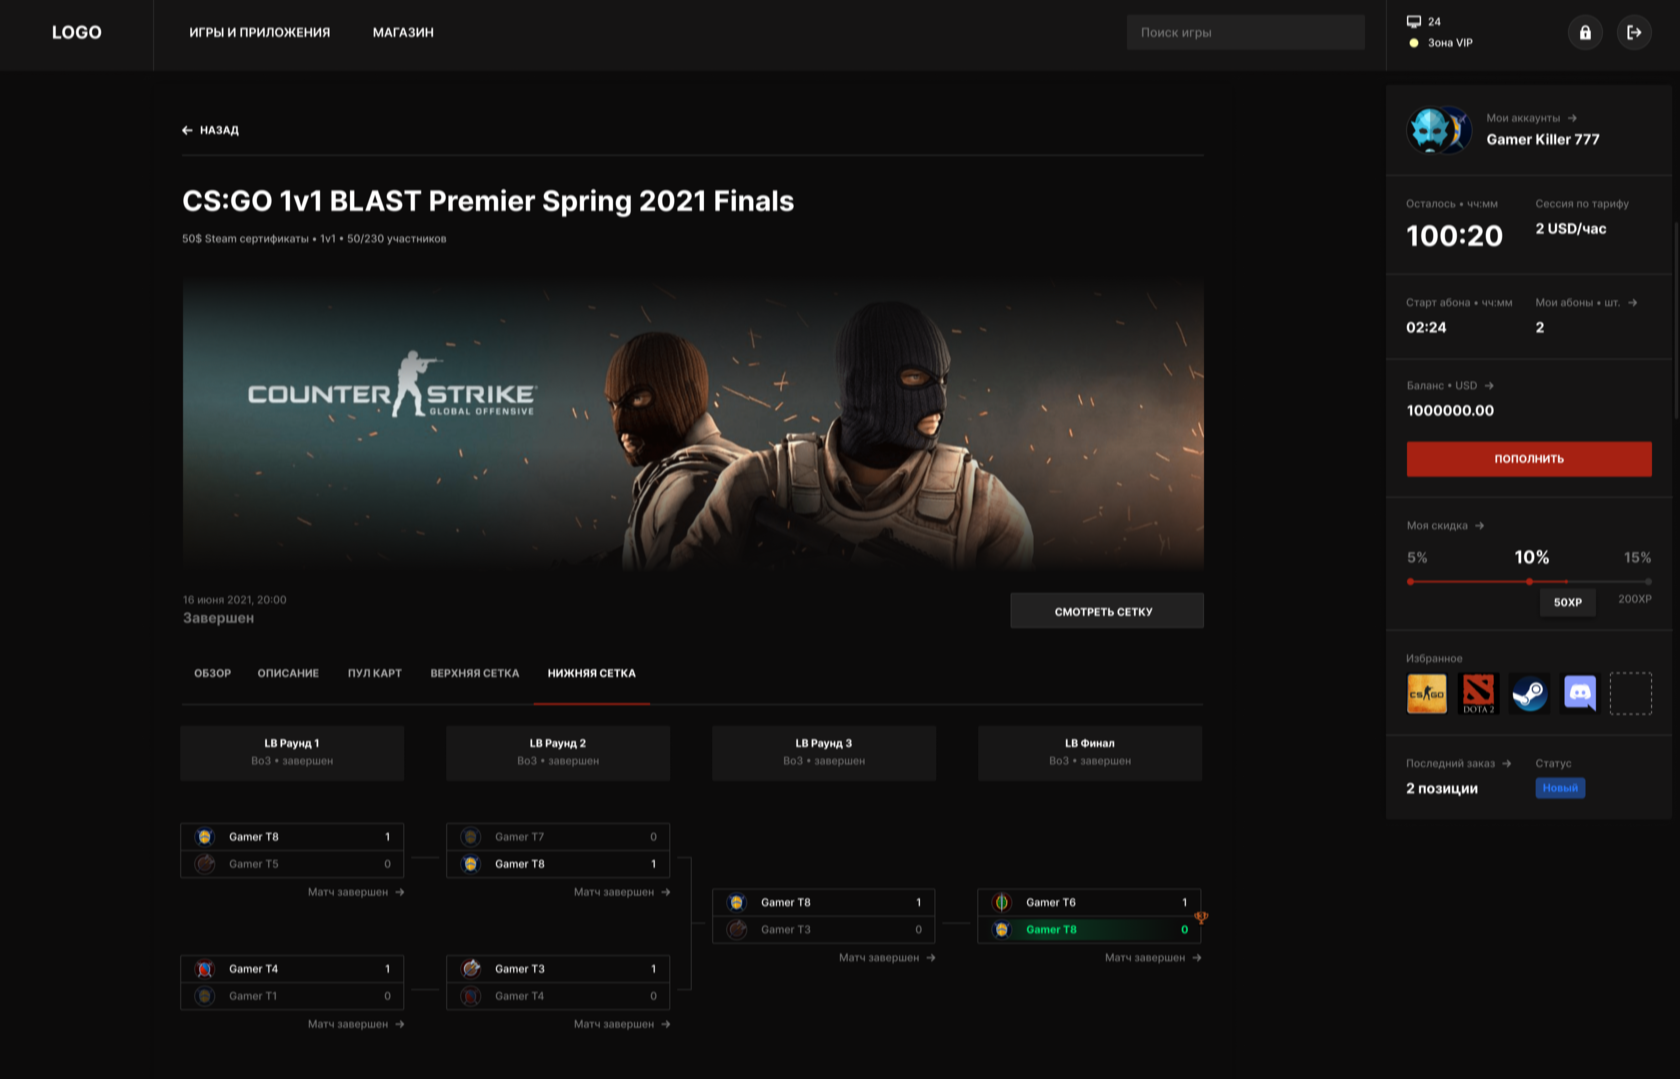Click the highlighted green Gamer T8 final row
The image size is (1680, 1079).
pyautogui.click(x=1090, y=930)
